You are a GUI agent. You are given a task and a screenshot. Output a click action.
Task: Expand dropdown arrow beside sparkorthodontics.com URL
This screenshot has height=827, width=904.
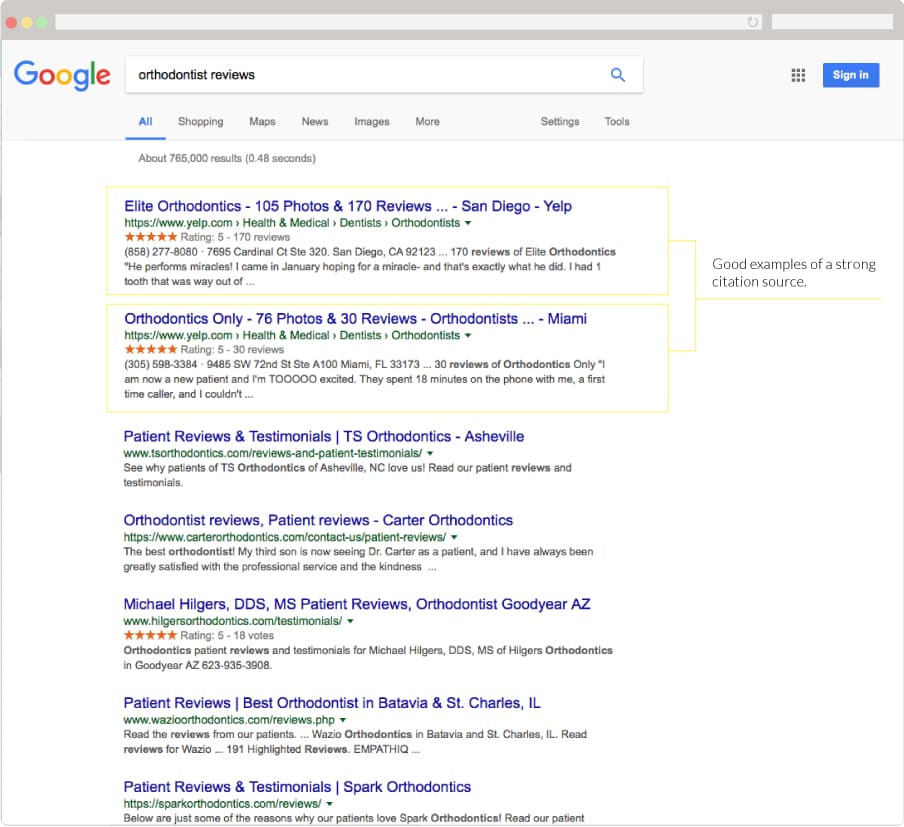click(x=330, y=804)
